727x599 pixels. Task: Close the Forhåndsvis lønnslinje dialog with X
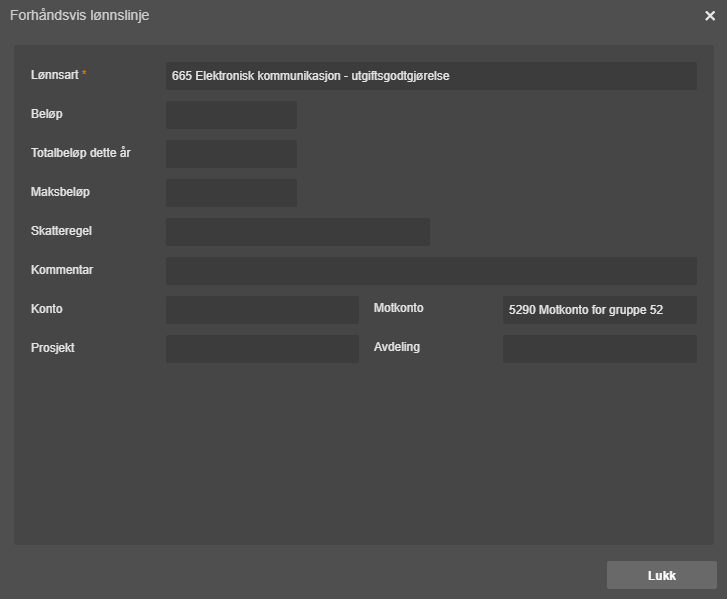710,16
